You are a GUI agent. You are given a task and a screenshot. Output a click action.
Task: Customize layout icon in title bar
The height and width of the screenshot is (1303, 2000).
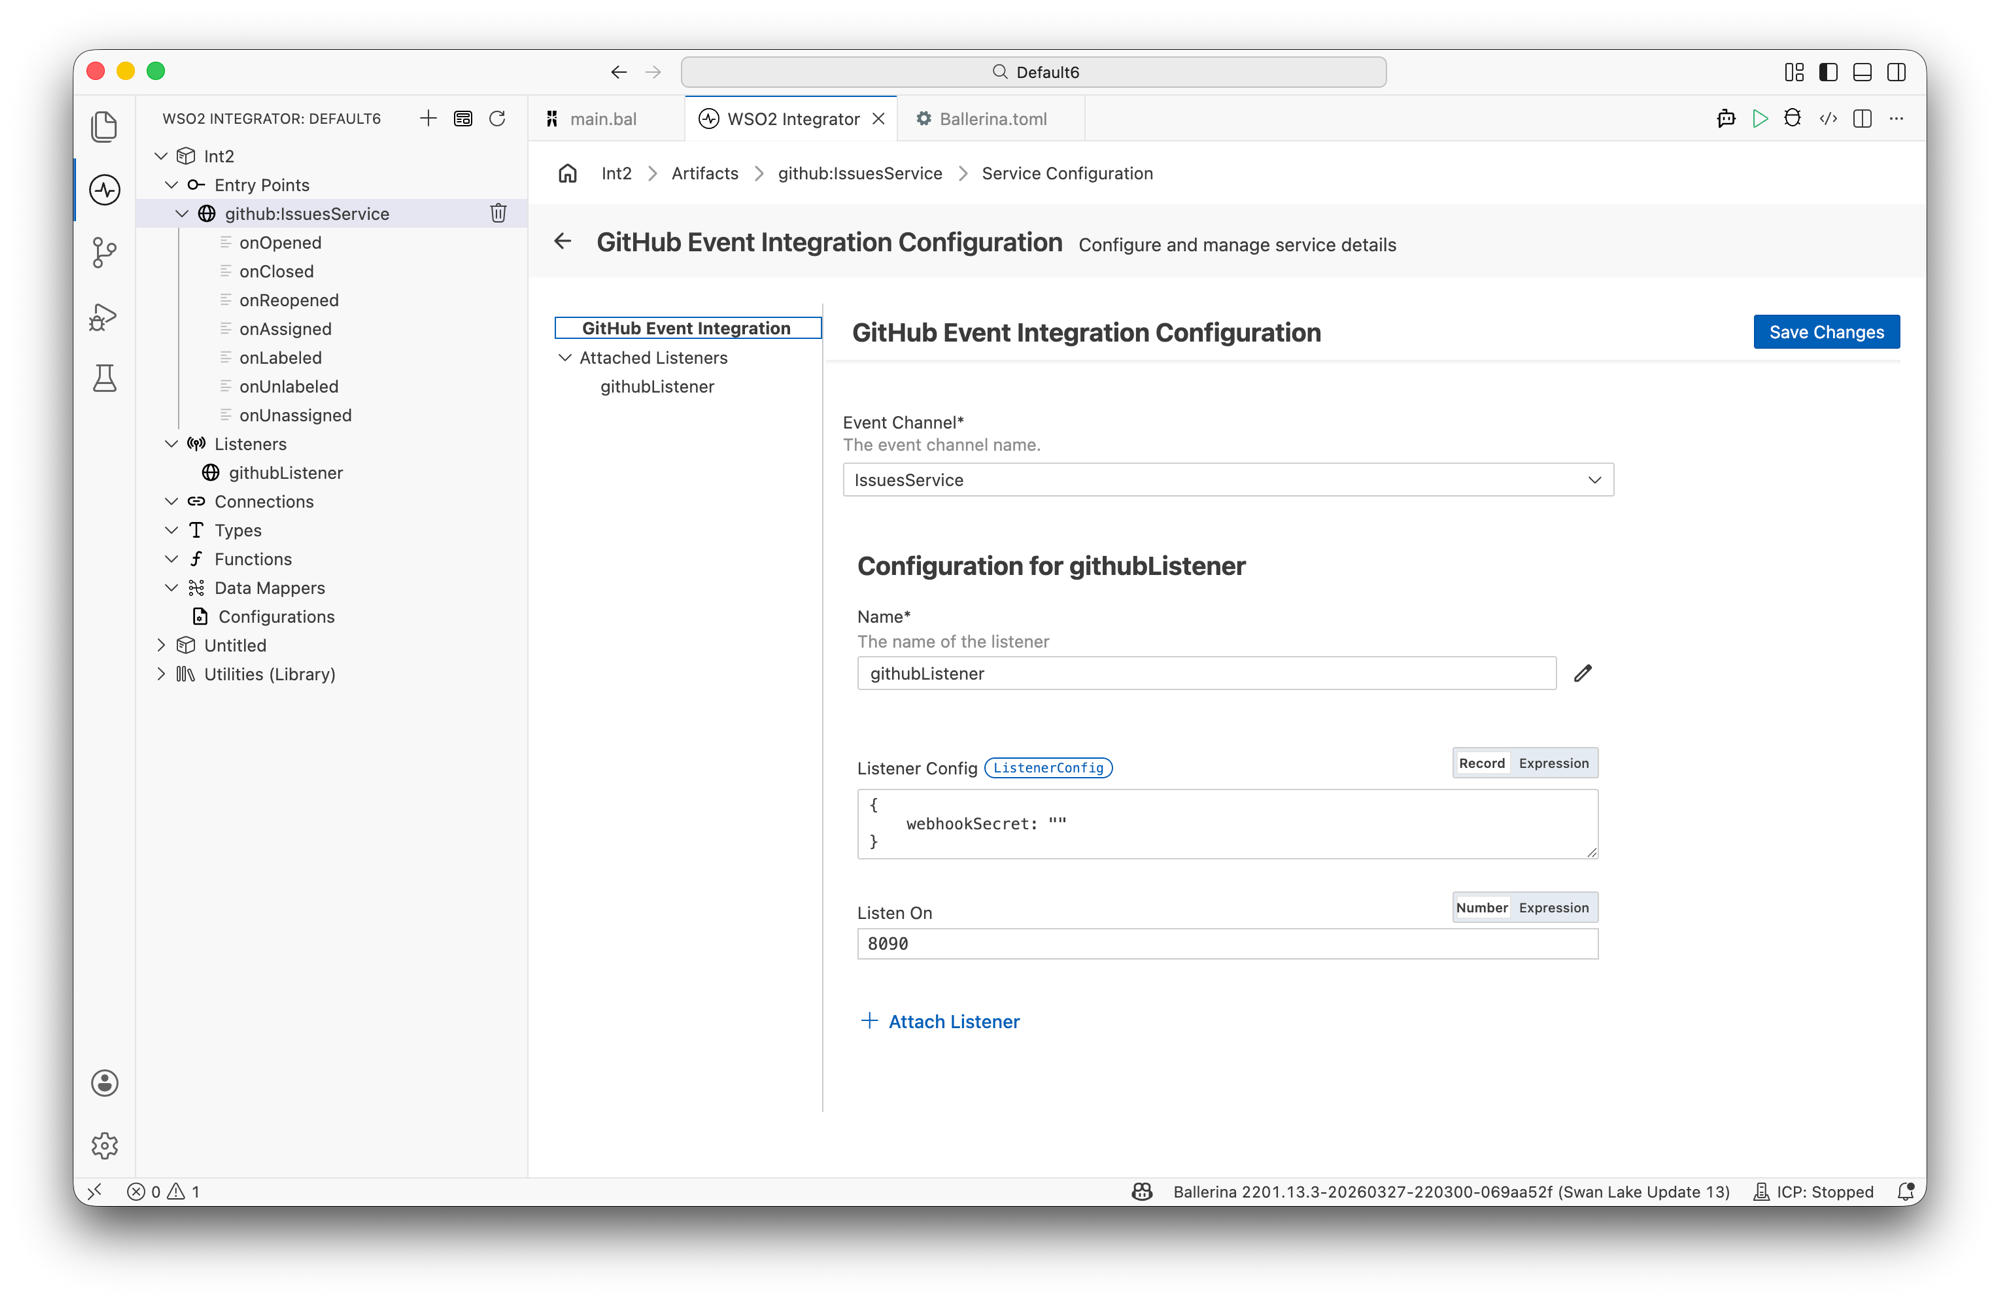(1794, 72)
